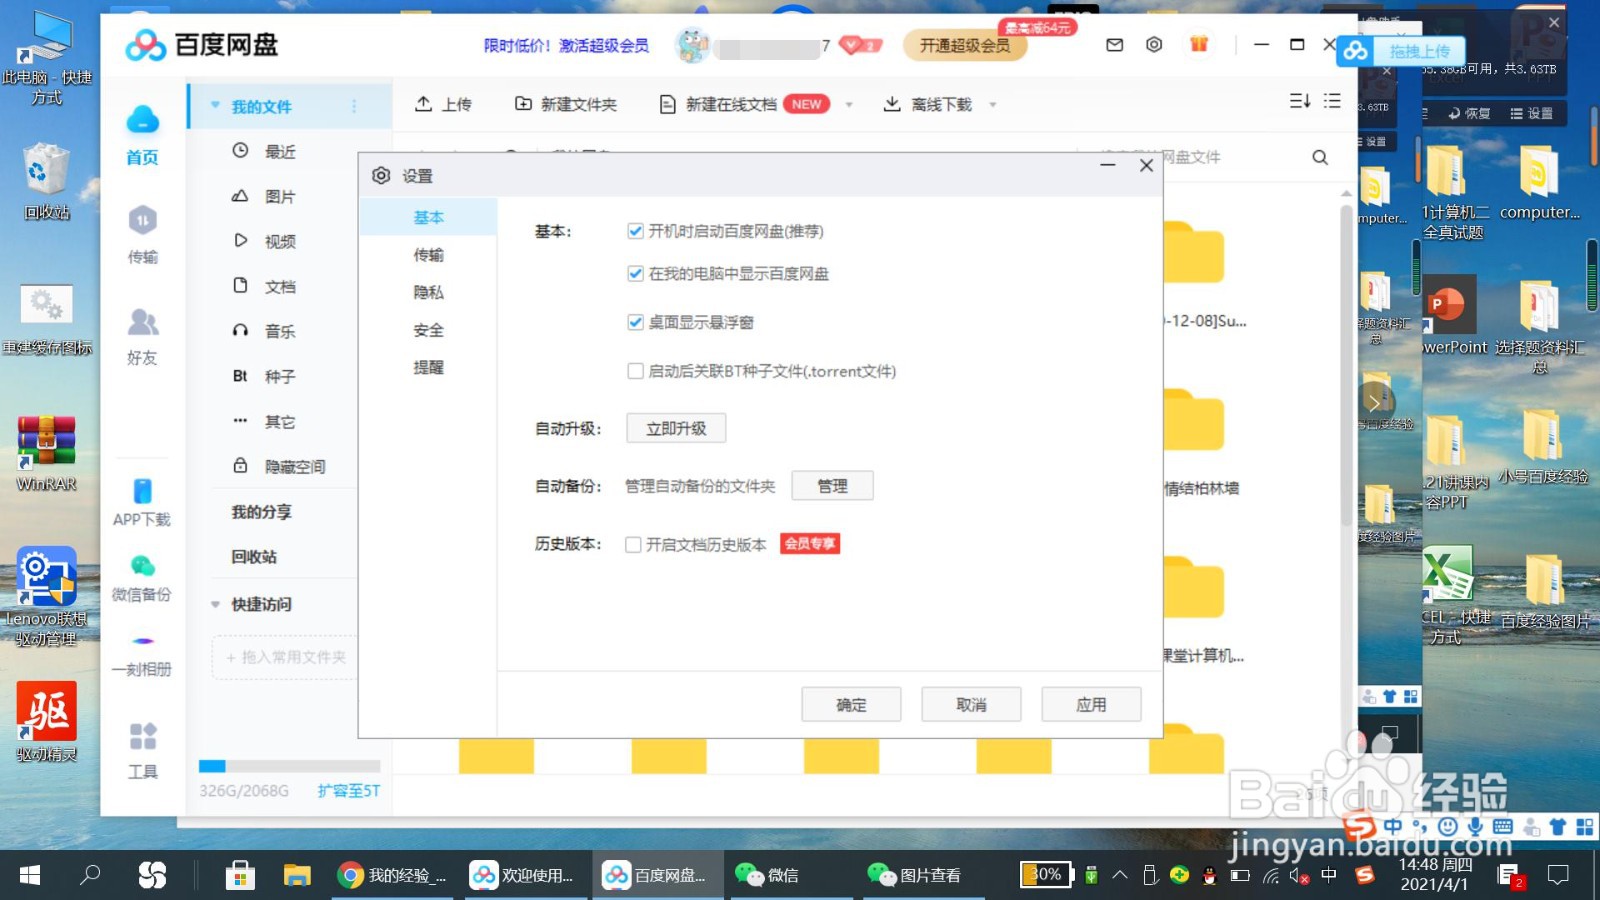Click 扩容至5T link
1600x900 pixels.
pos(349,790)
